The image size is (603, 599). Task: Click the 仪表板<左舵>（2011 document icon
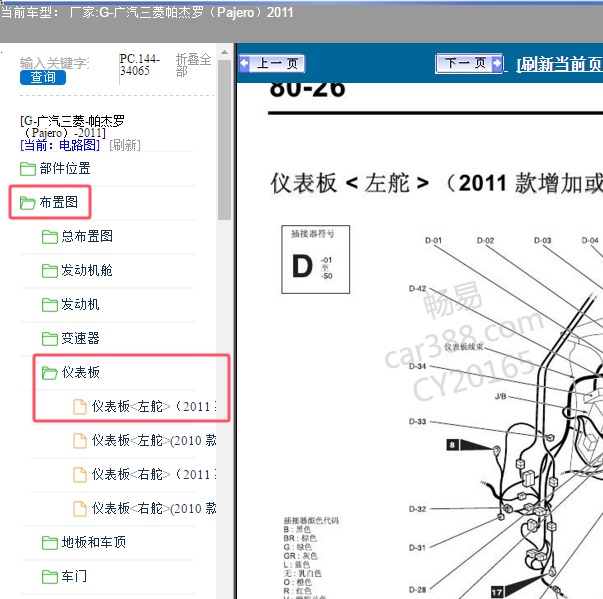[80, 407]
